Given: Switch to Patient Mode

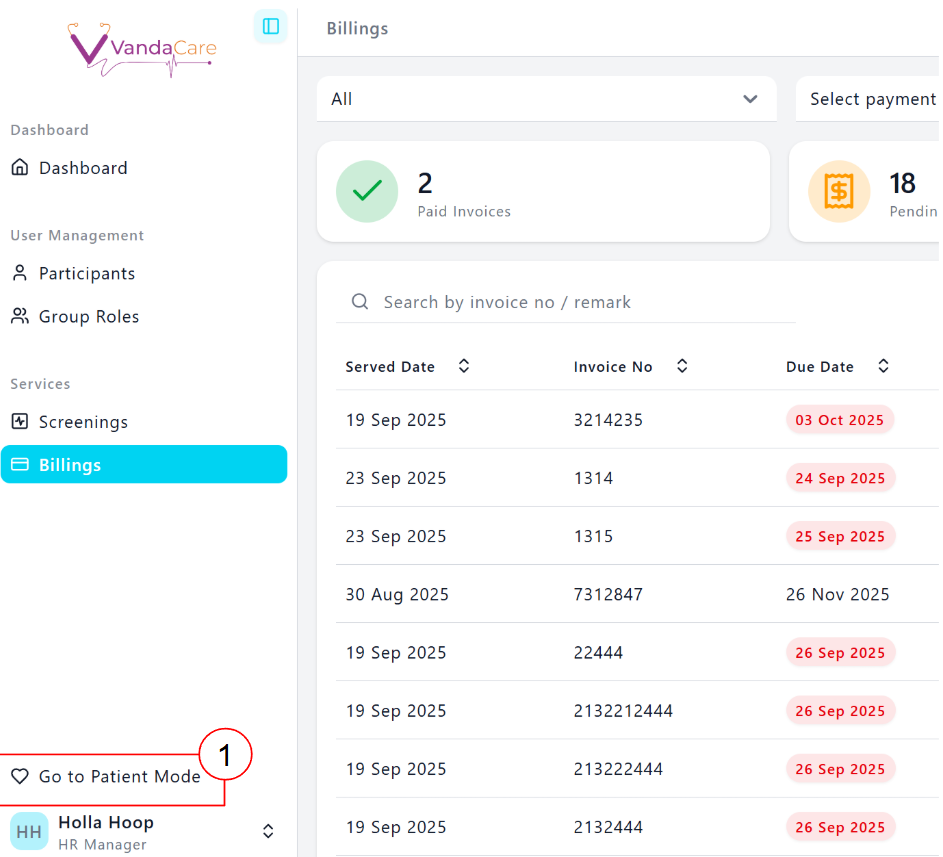Looking at the screenshot, I should (119, 777).
